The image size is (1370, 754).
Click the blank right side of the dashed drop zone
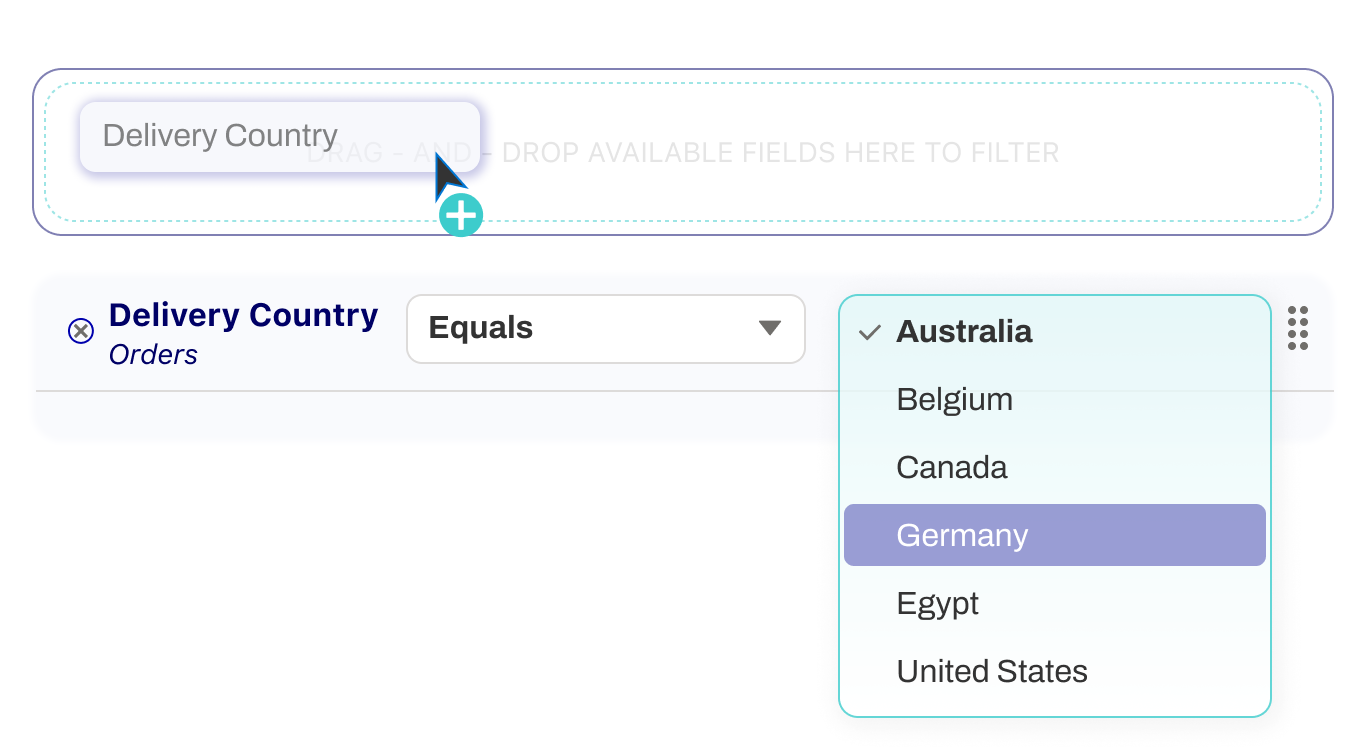[1200, 154]
